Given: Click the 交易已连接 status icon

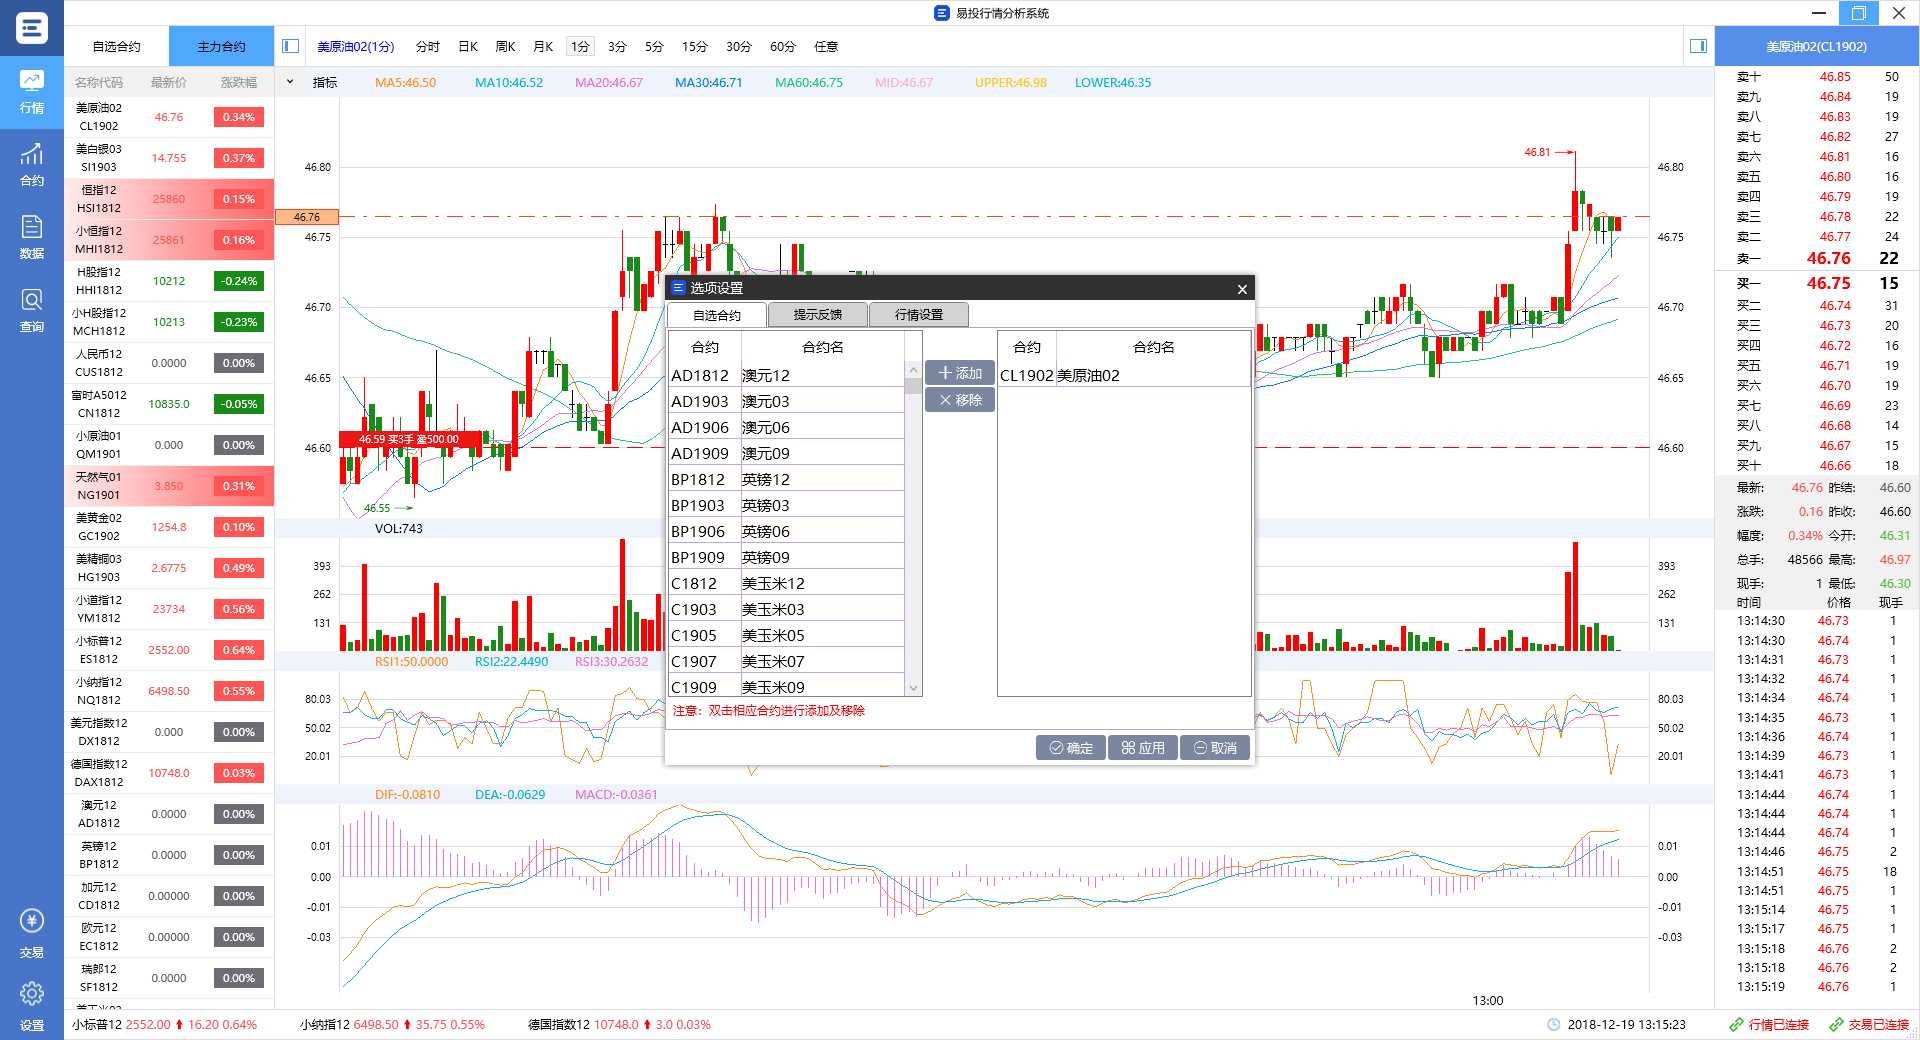Looking at the screenshot, I should point(1836,1025).
